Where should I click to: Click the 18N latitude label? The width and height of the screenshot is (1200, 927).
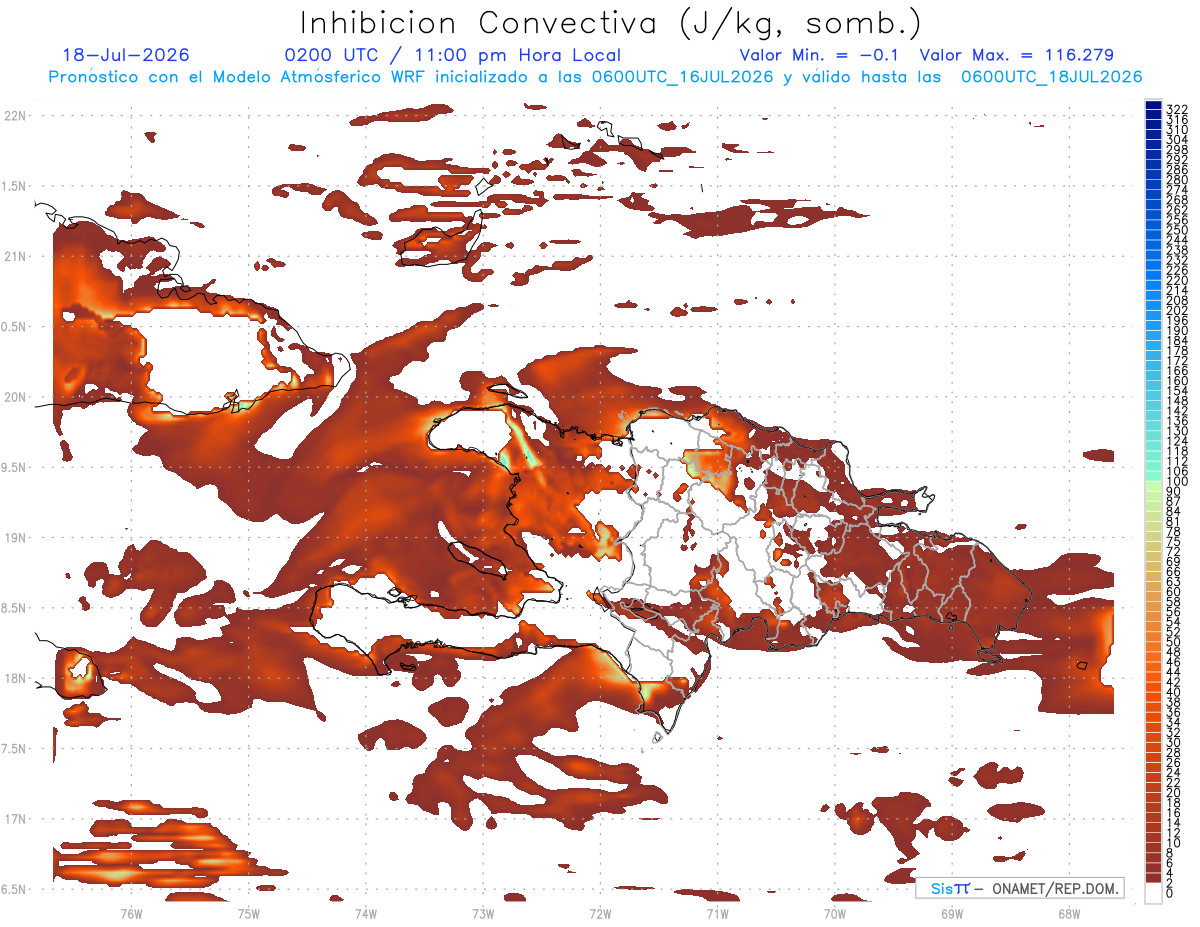coord(15,678)
